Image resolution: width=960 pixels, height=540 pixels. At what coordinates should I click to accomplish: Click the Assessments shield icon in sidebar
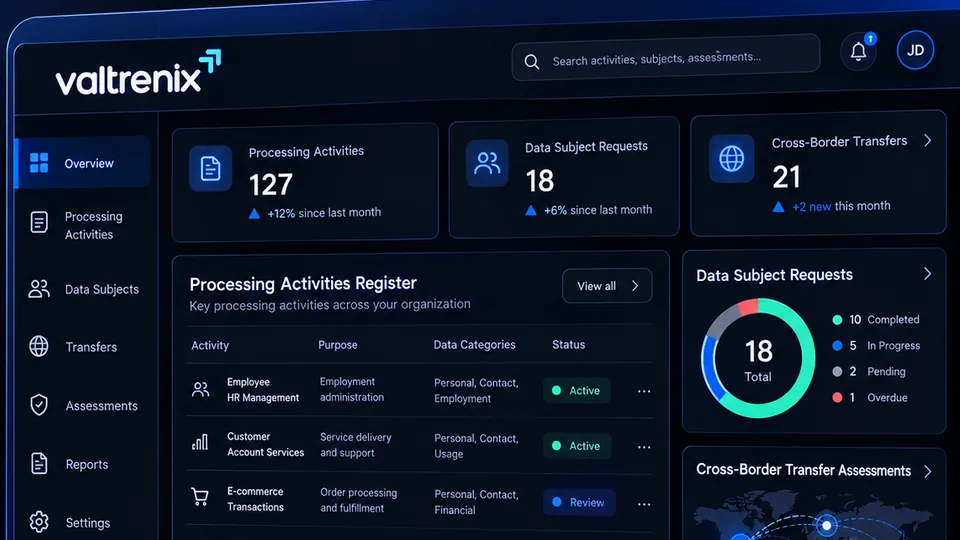(x=39, y=405)
